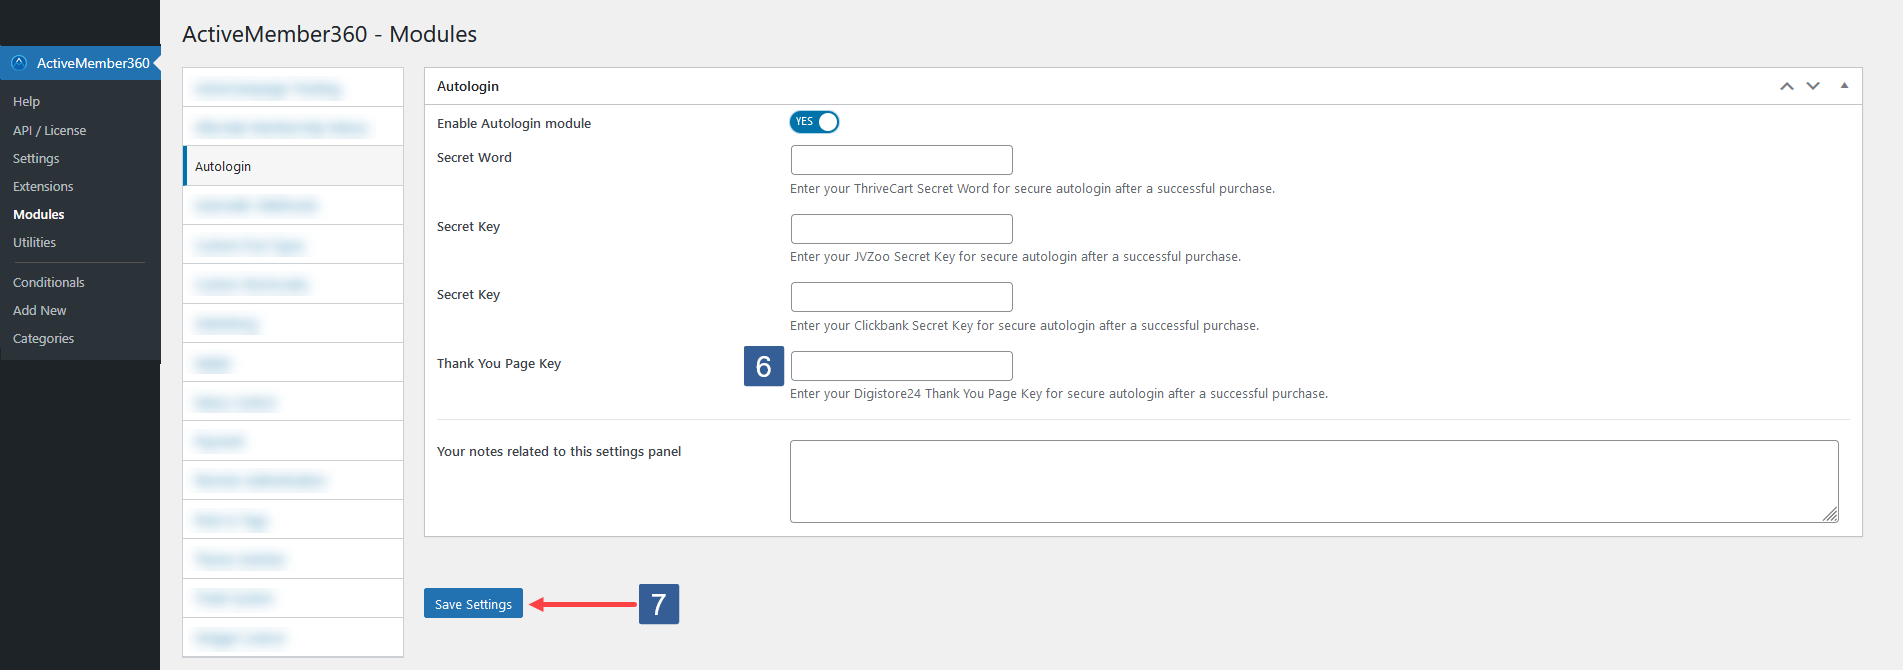1903x670 pixels.
Task: Open the Utilities page
Action: 34,242
